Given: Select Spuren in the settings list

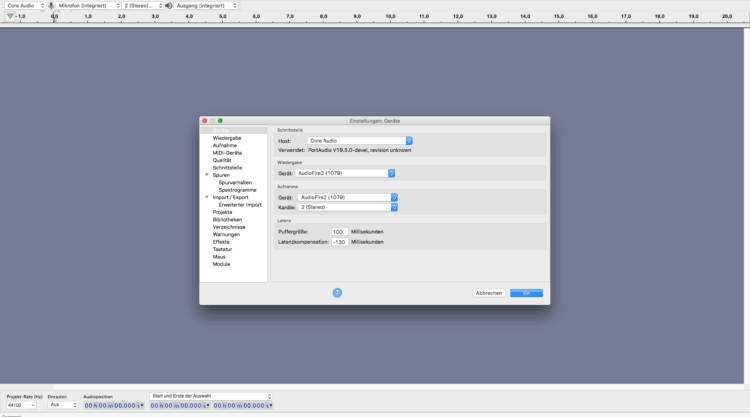Looking at the screenshot, I should tap(221, 175).
